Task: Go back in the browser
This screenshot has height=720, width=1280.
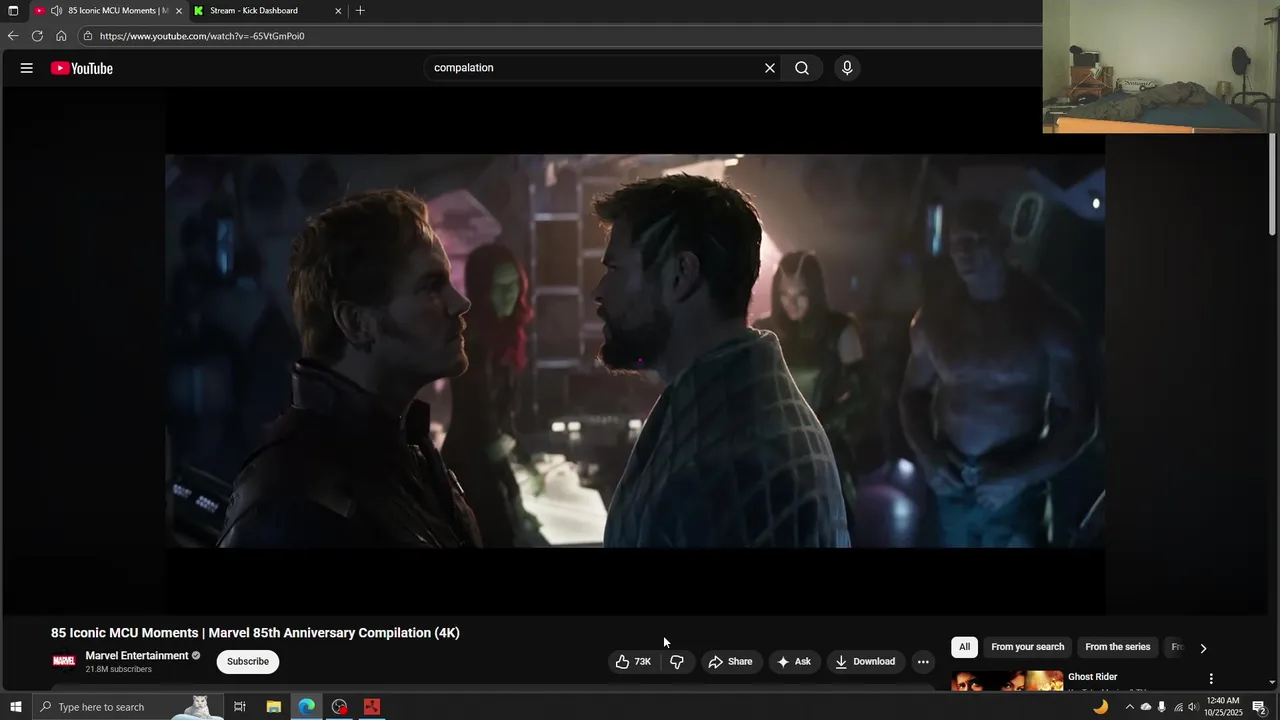Action: [x=13, y=36]
